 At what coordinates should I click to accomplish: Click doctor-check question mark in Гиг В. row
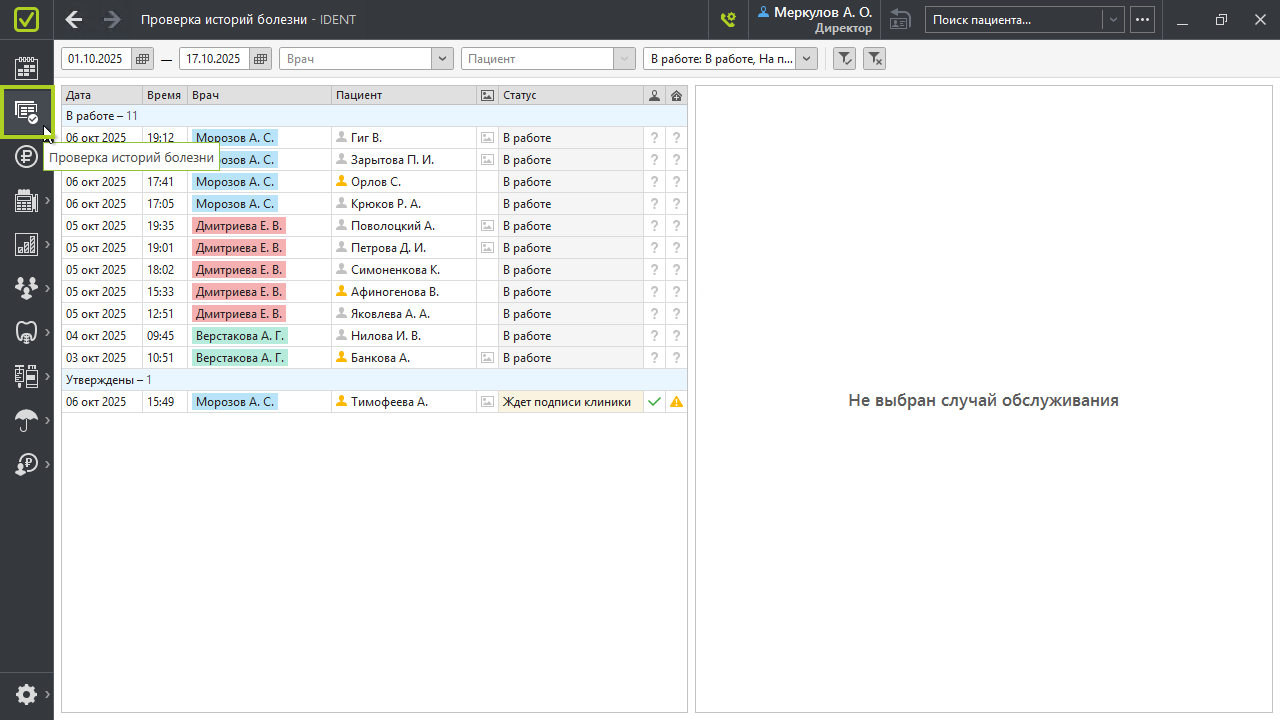click(654, 138)
